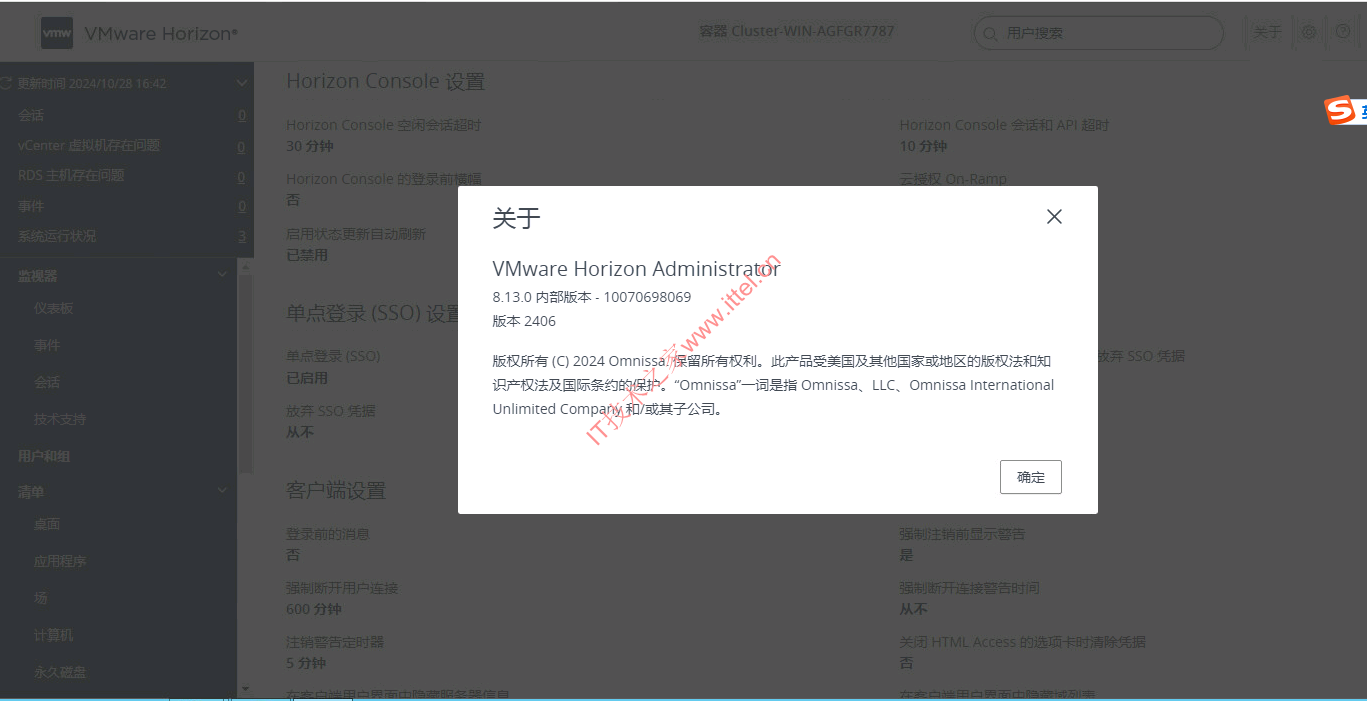Open 事件 under 监视器 in the sidebar
Screen dimensions: 1367x701
point(47,346)
